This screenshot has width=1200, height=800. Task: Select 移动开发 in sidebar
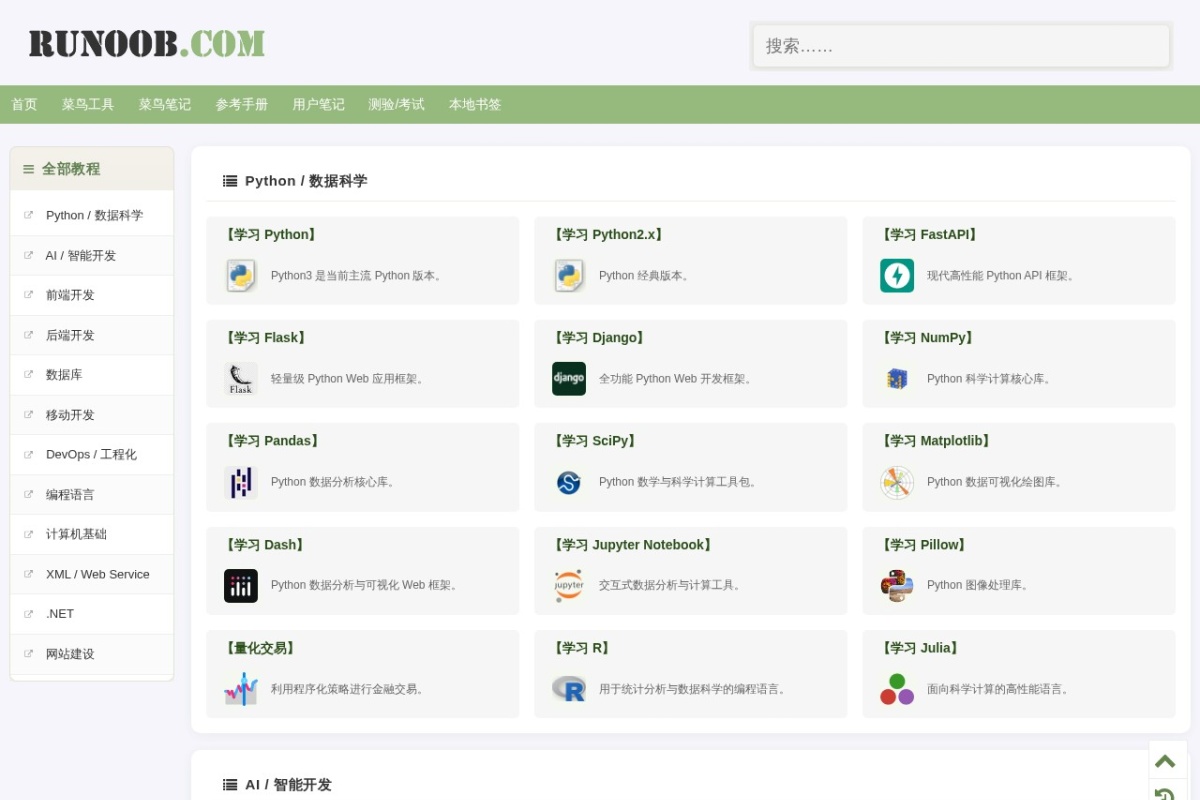(x=92, y=414)
